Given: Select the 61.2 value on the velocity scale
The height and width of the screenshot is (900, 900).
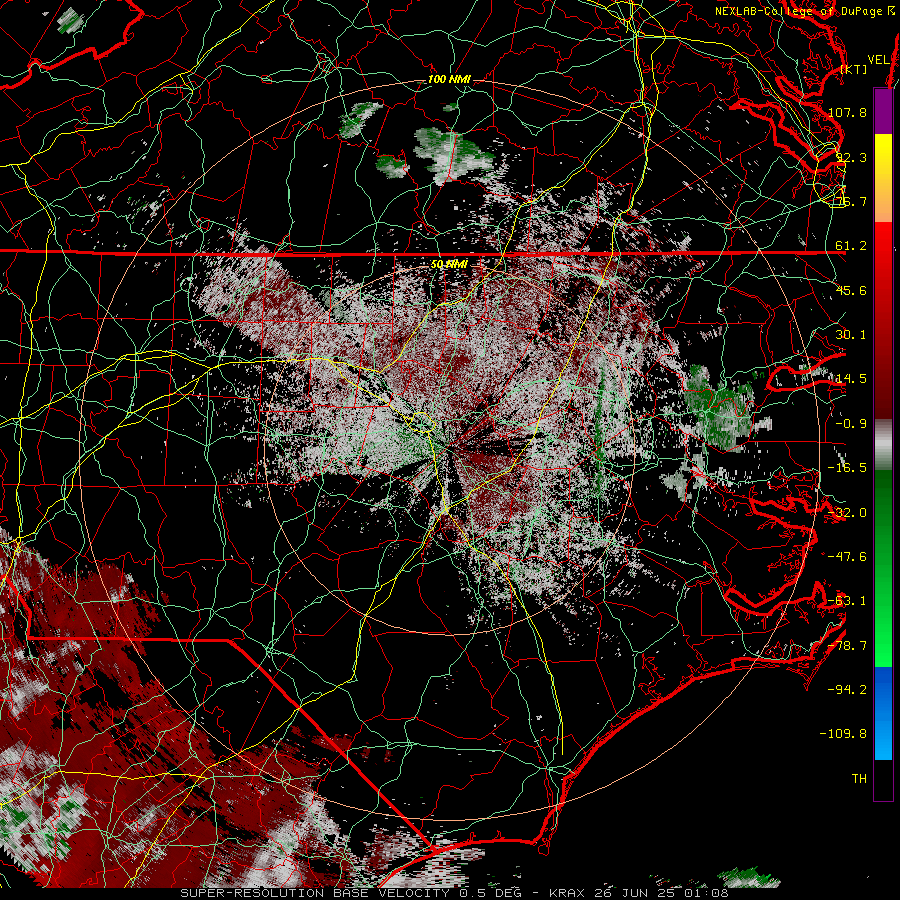Looking at the screenshot, I should click(851, 246).
